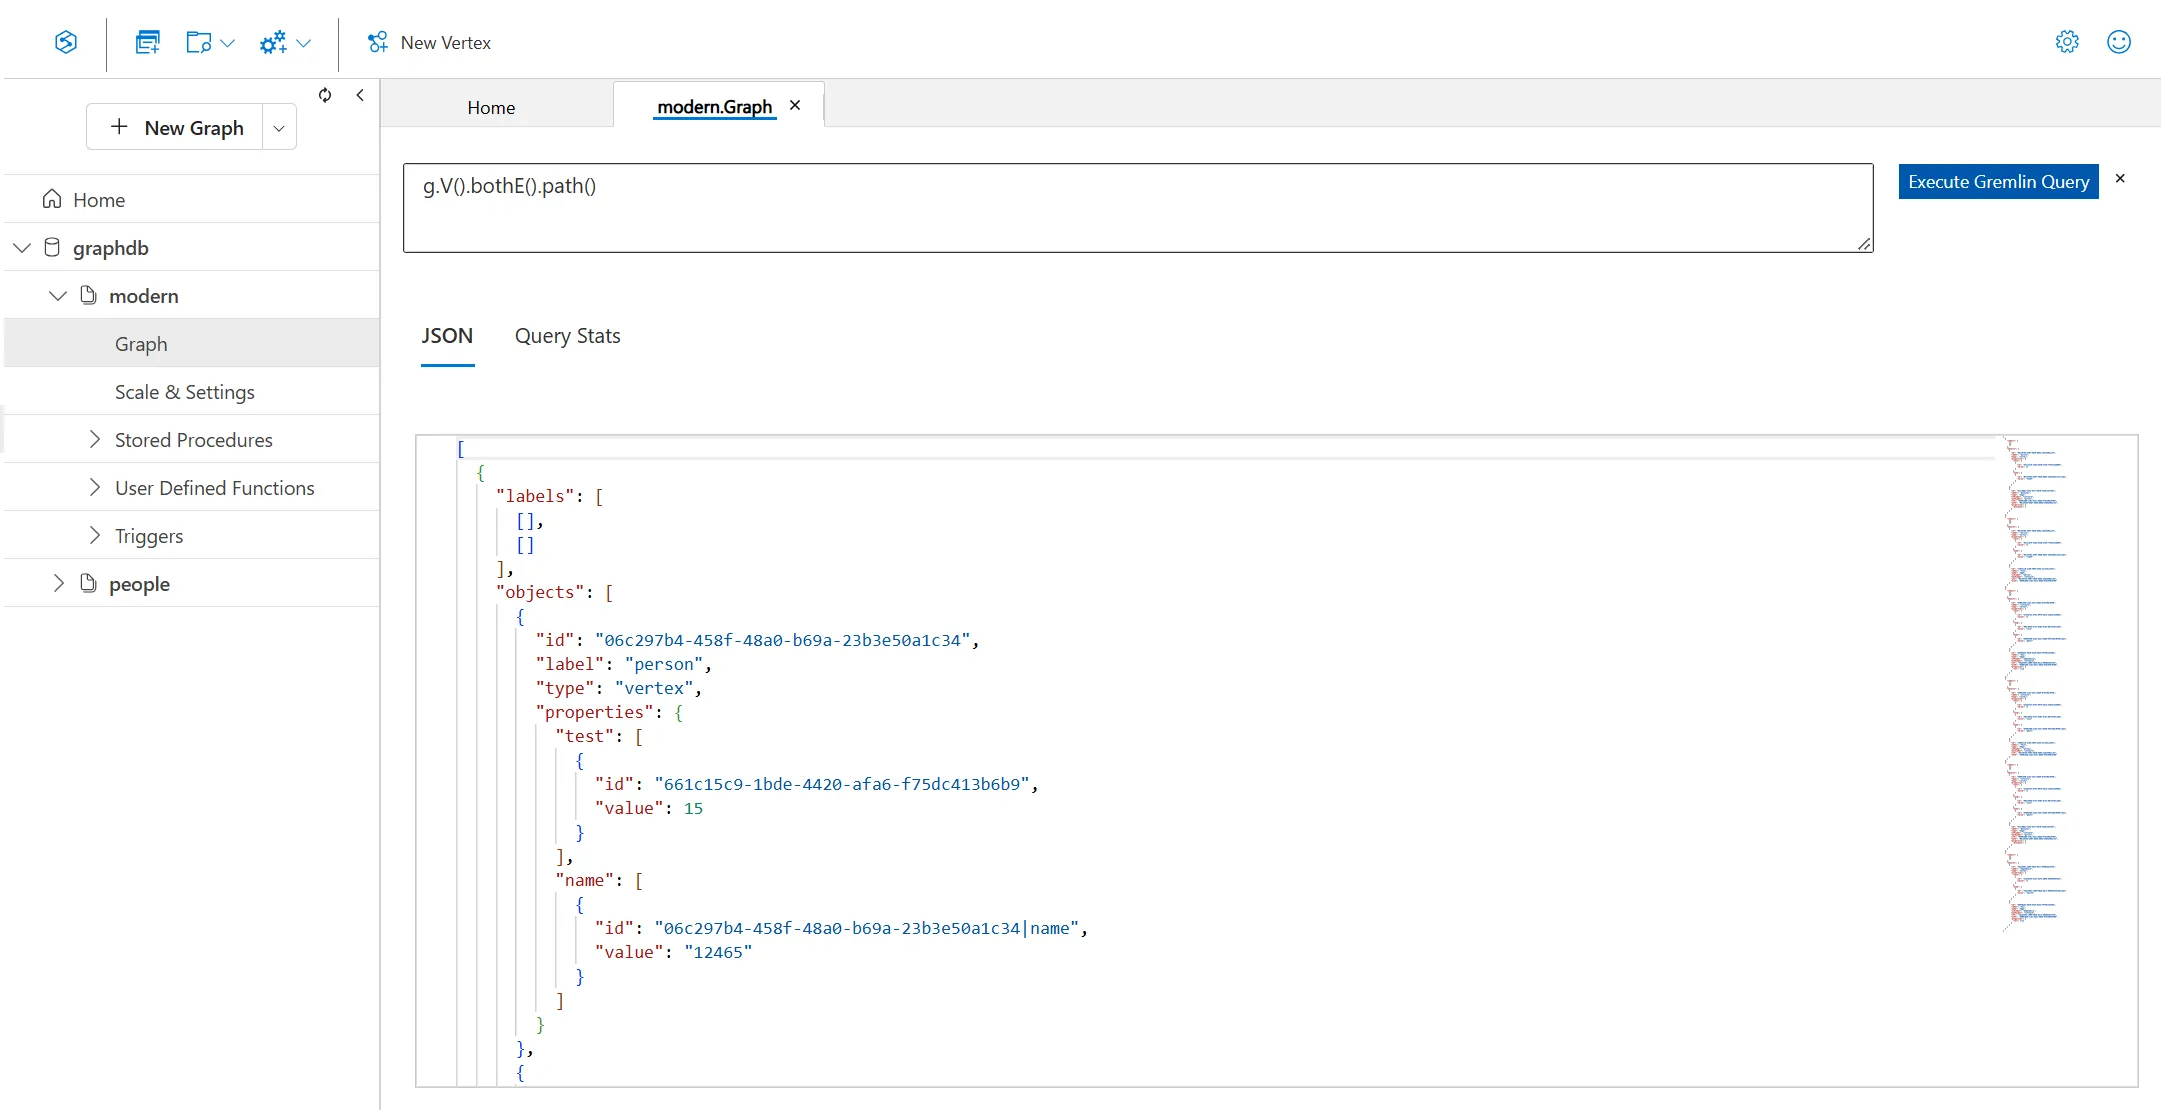The width and height of the screenshot is (2161, 1110).
Task: Refresh the resource tree
Action: pos(325,95)
